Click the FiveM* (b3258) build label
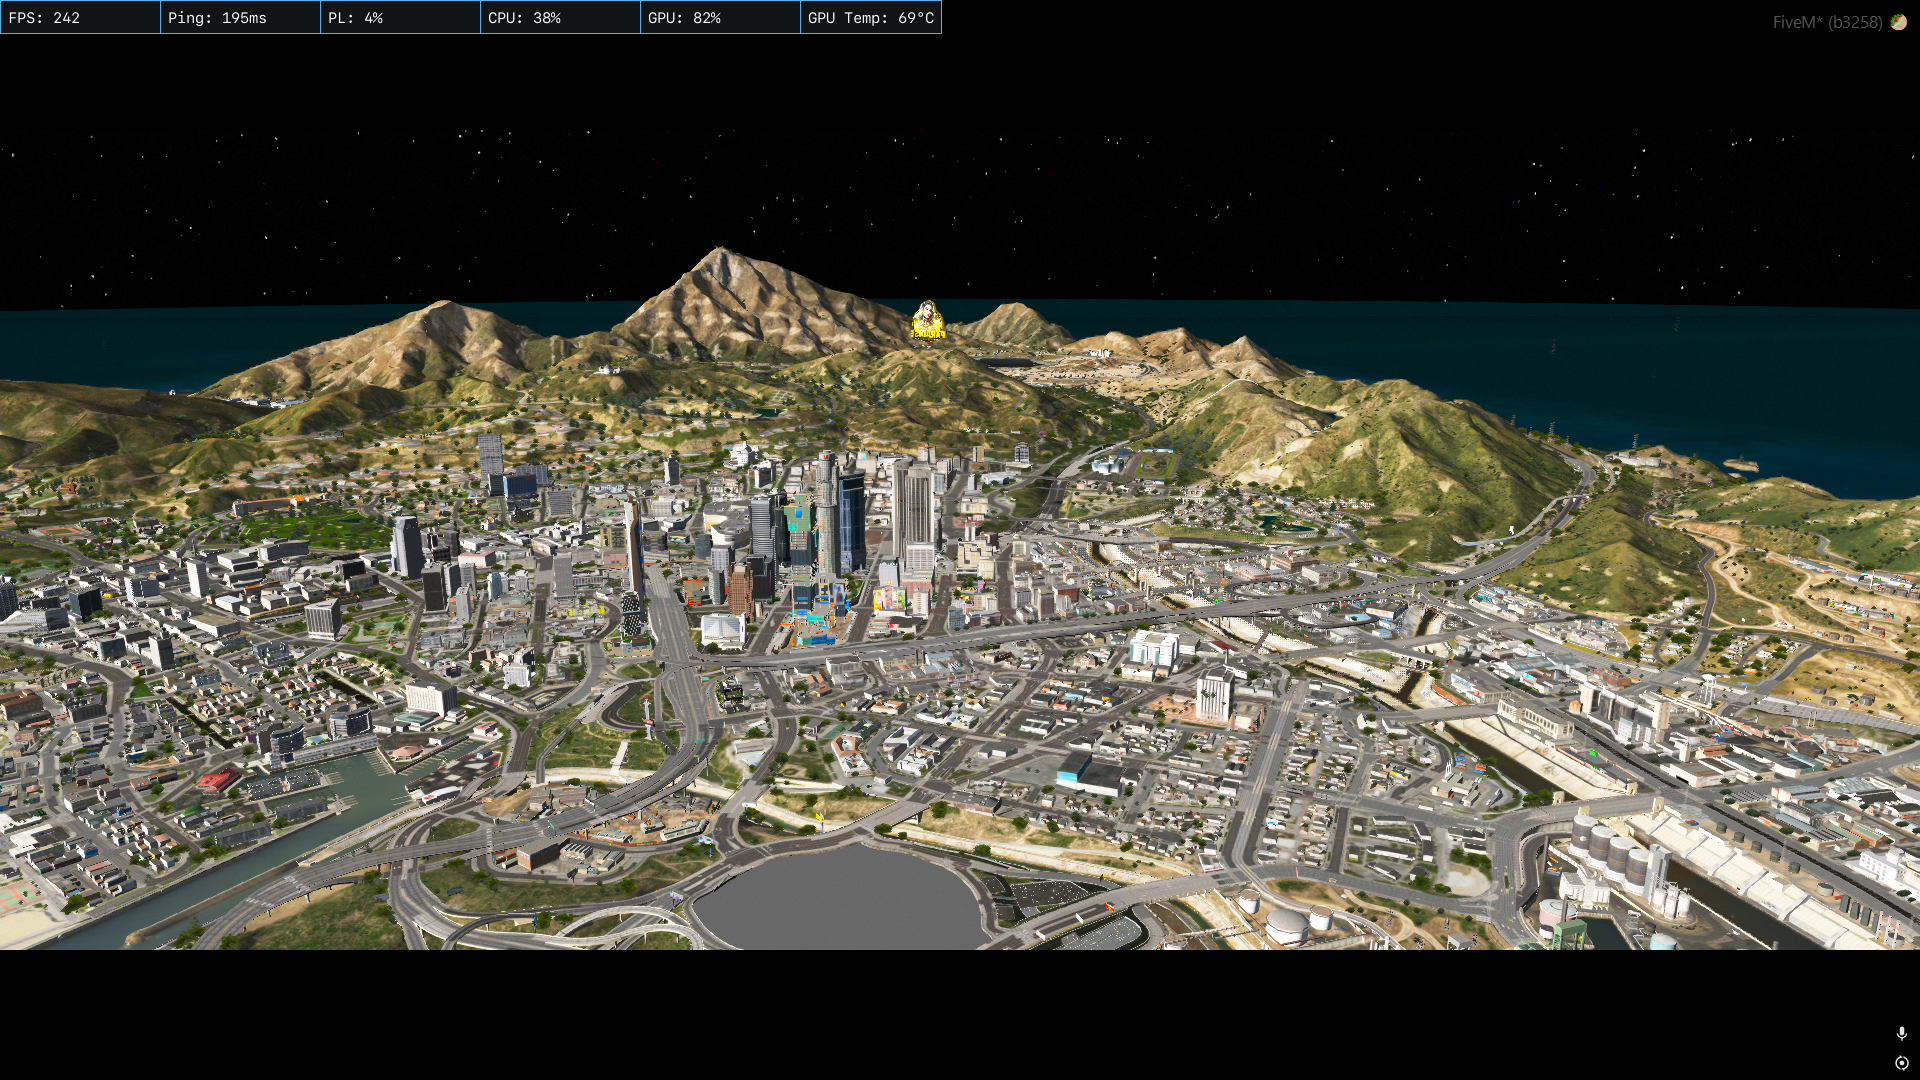The height and width of the screenshot is (1080, 1920). (x=1827, y=22)
